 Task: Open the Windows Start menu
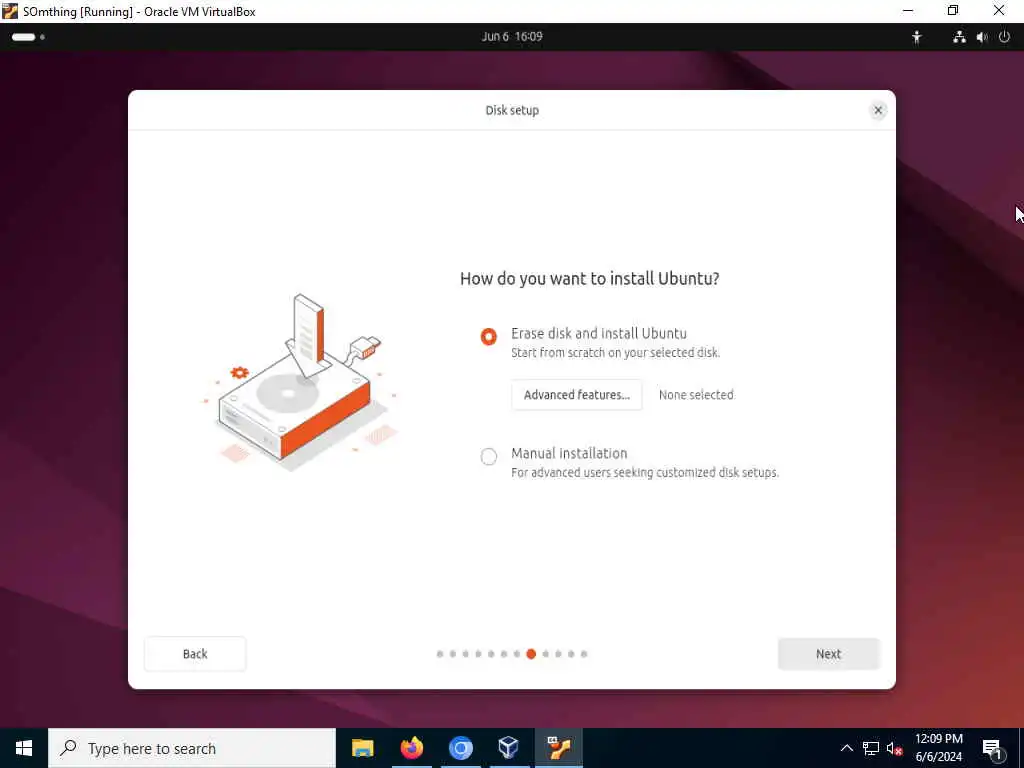(x=24, y=748)
